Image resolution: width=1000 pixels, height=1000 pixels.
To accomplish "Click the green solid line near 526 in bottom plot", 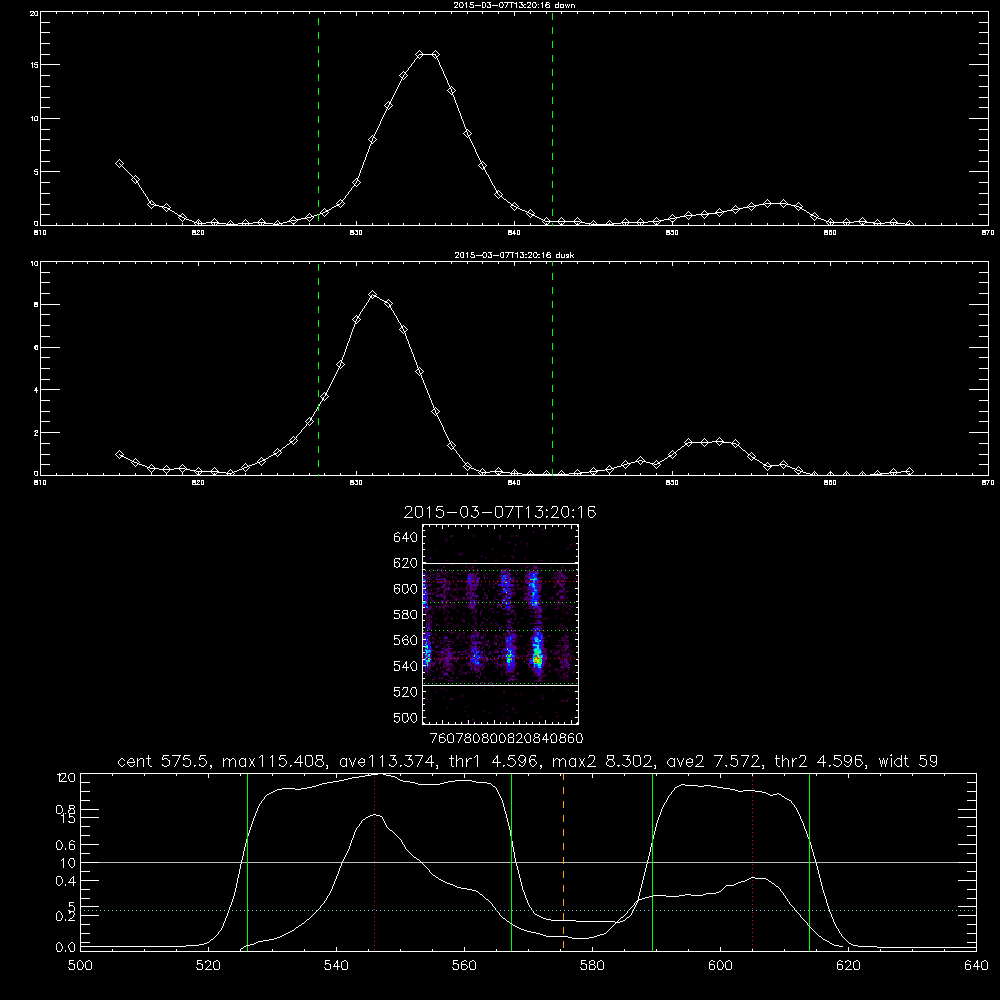I will [x=247, y=861].
